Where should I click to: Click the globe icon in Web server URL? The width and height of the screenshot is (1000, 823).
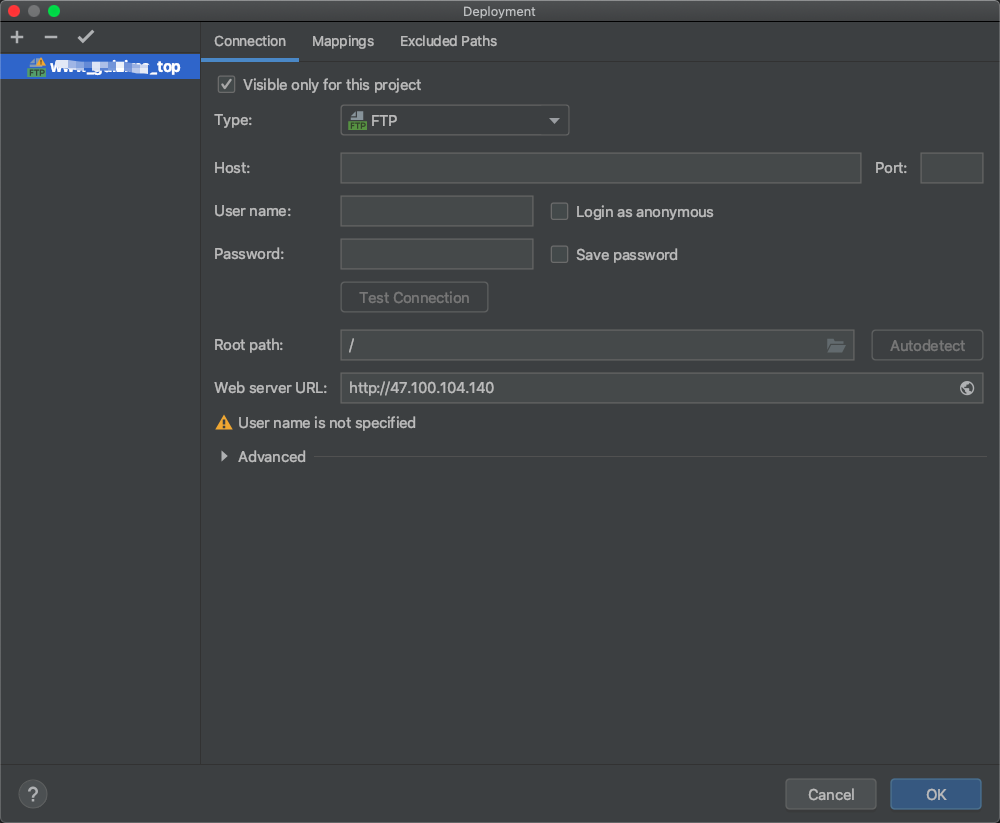(x=967, y=388)
